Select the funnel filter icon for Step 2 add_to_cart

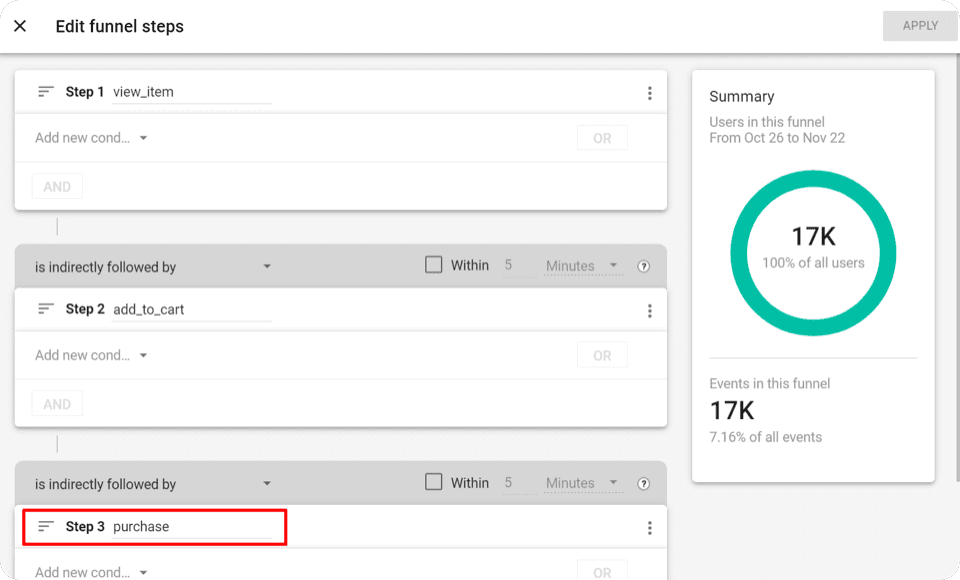[46, 309]
